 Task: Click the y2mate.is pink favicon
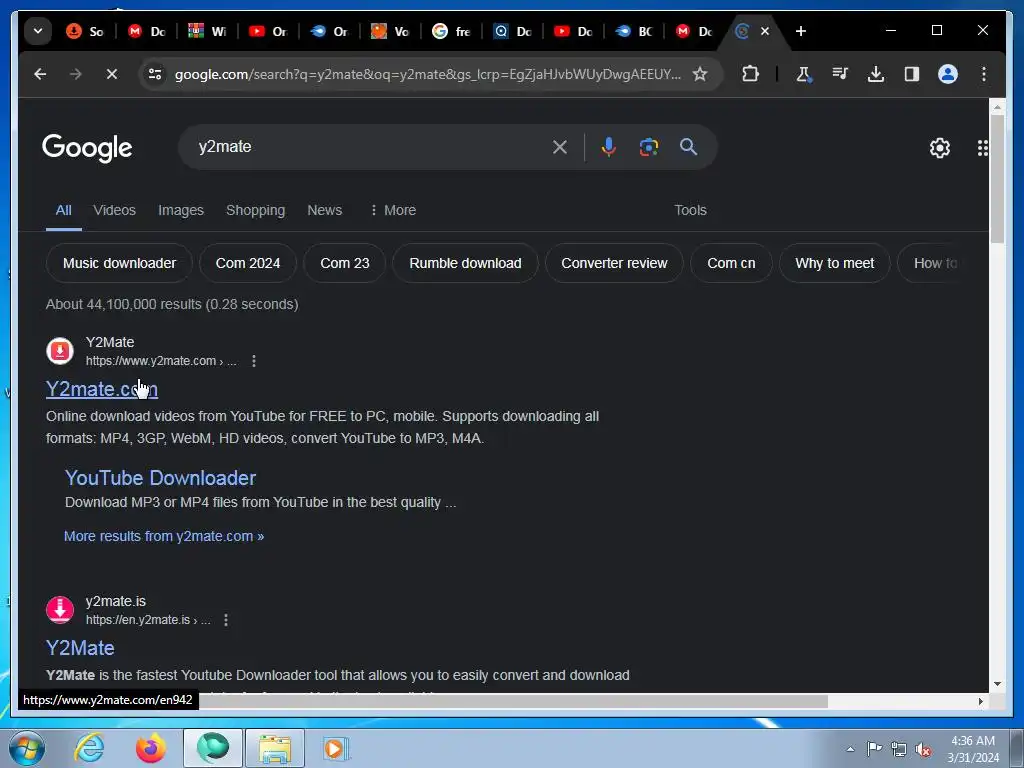[60, 610]
